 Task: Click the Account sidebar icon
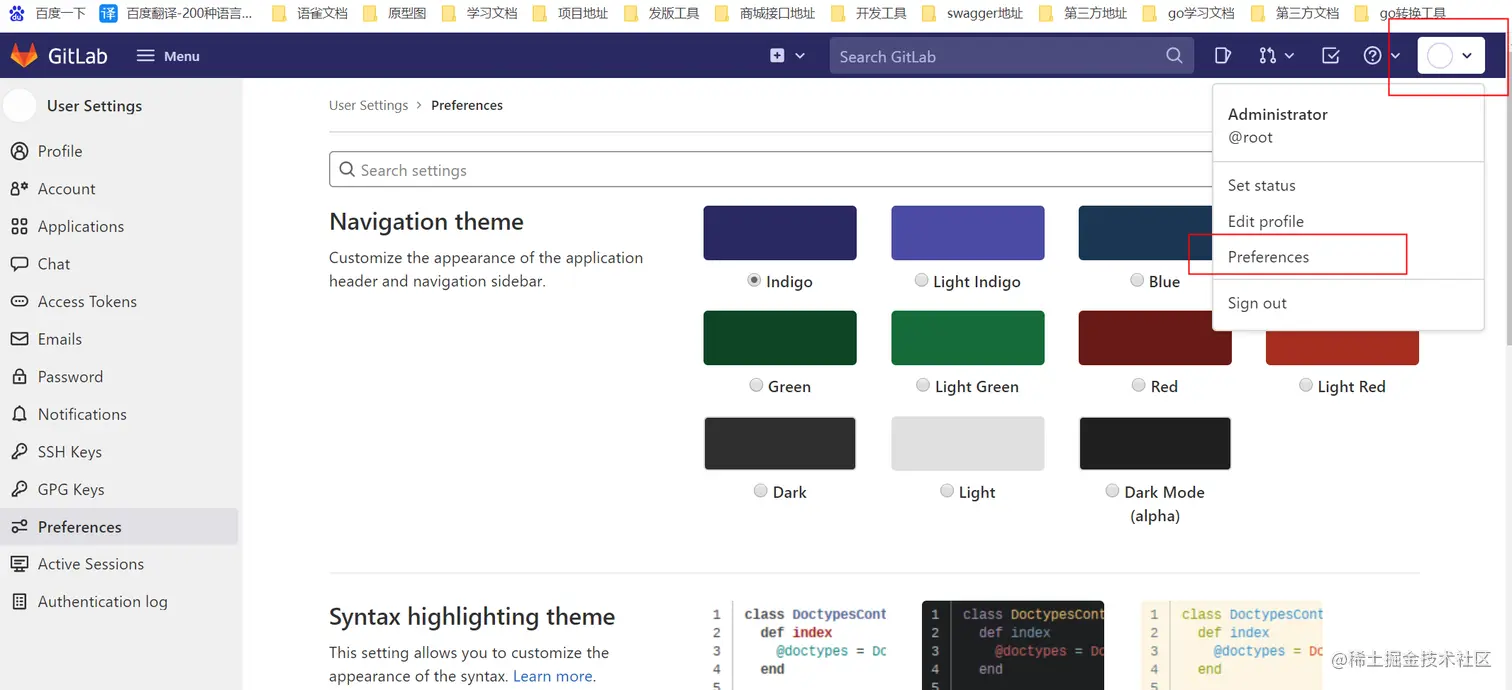19,189
